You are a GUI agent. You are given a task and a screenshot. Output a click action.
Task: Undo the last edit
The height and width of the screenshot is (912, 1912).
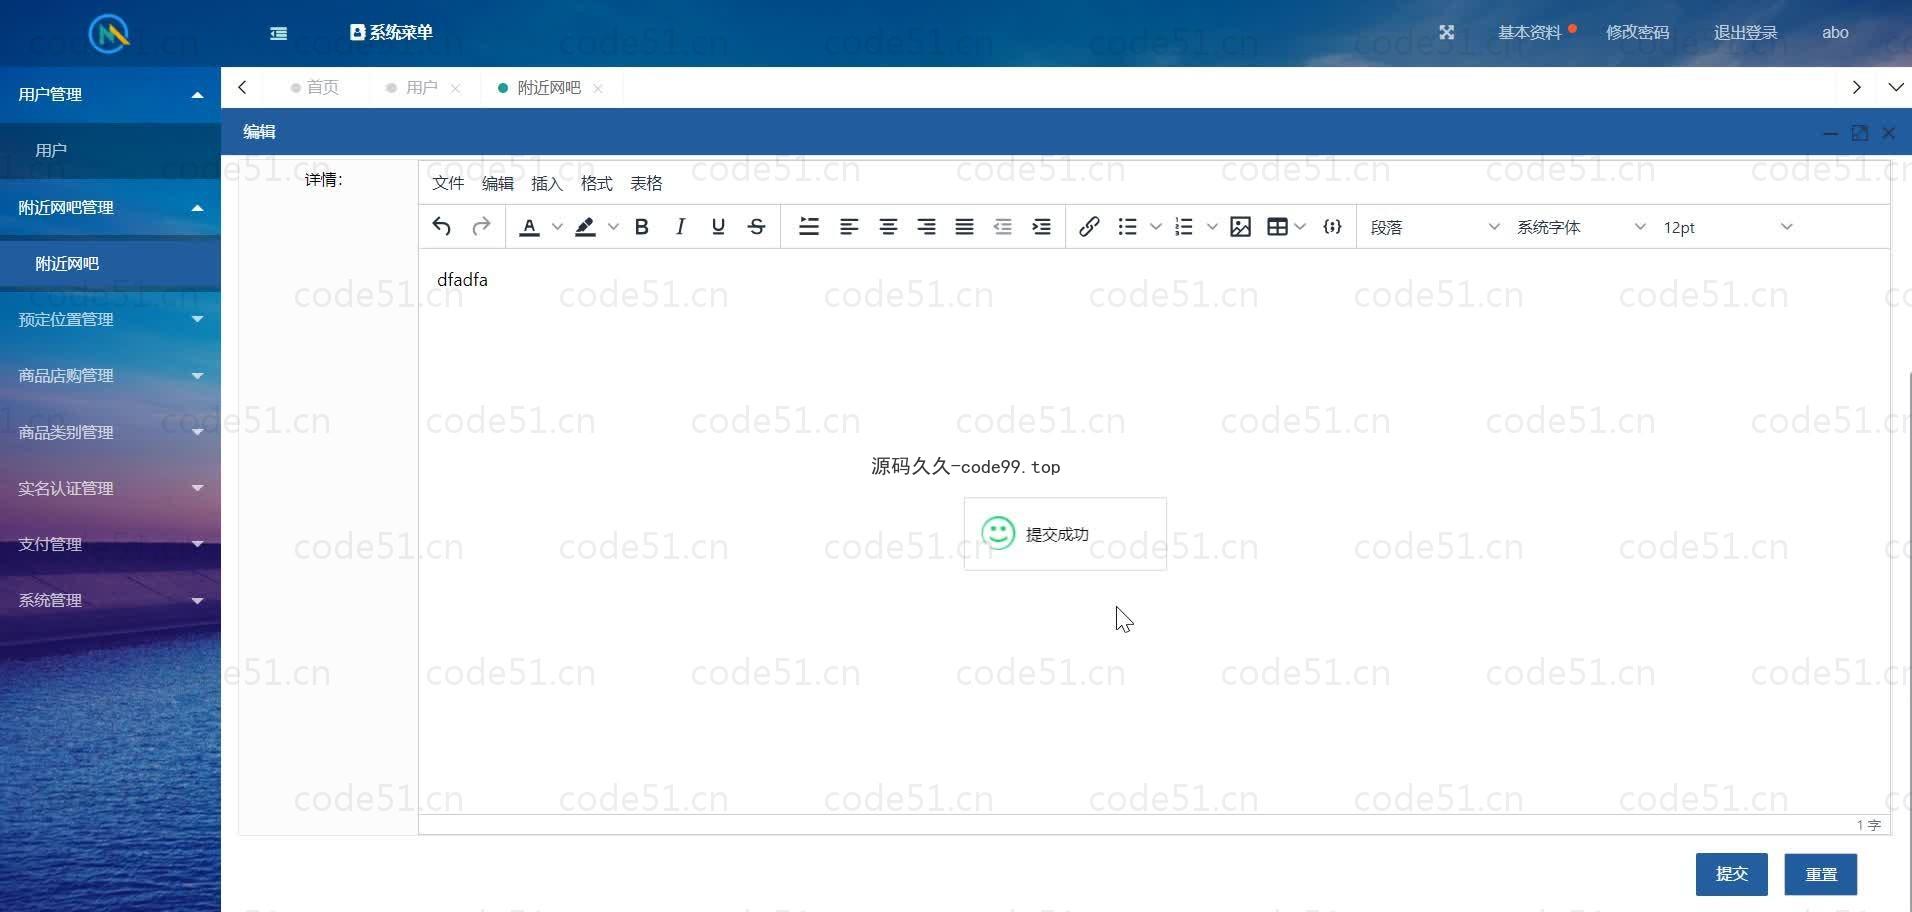pyautogui.click(x=441, y=227)
